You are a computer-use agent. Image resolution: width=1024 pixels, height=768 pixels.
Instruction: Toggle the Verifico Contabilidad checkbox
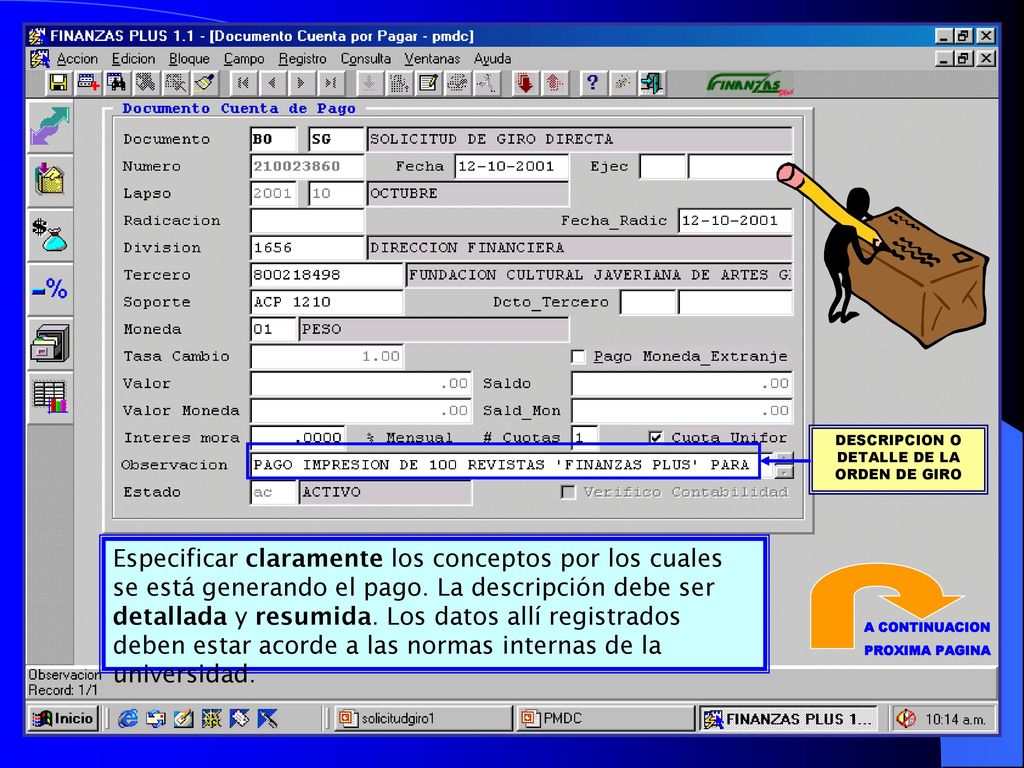[568, 492]
